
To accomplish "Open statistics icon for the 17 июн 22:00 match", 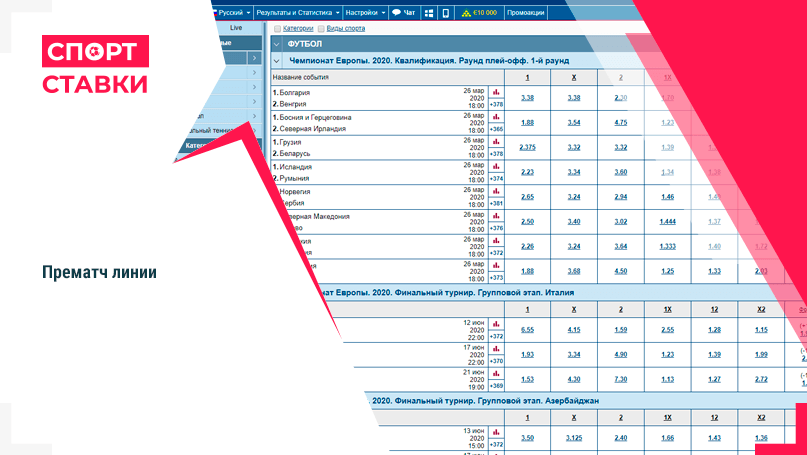I will tap(497, 349).
